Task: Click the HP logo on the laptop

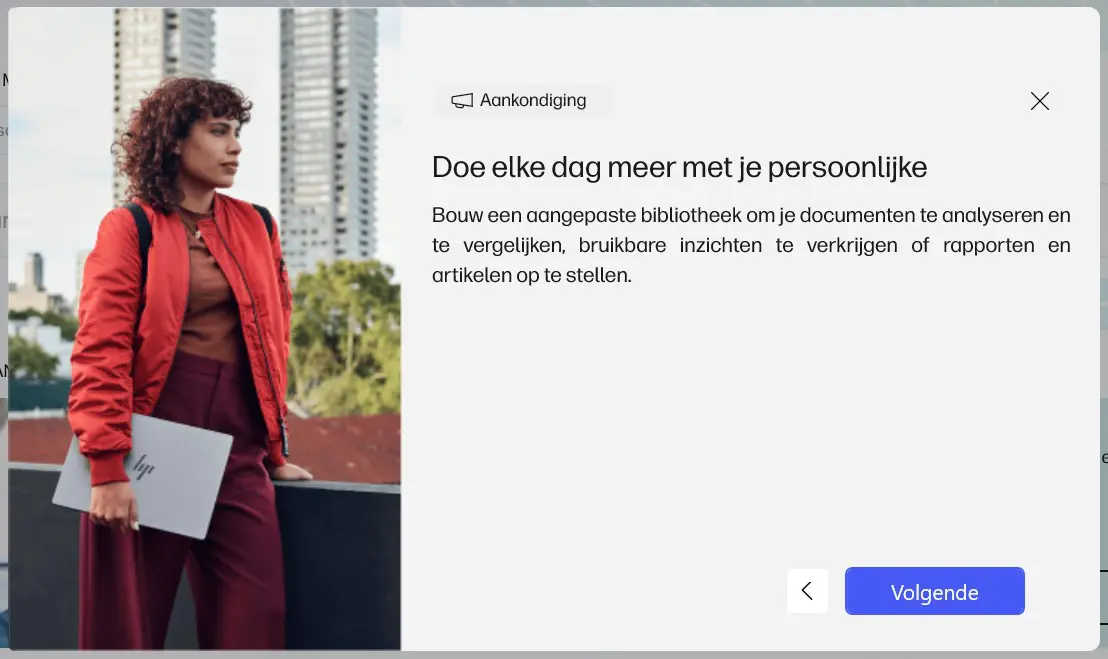Action: click(144, 466)
